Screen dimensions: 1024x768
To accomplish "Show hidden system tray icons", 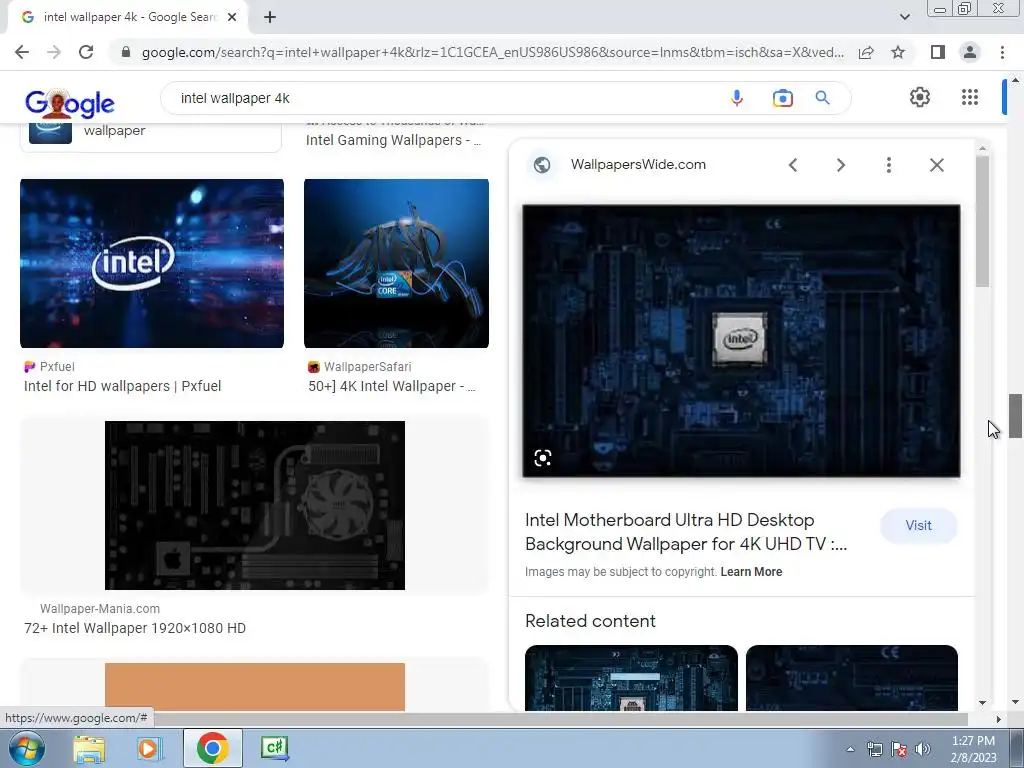I will tap(850, 750).
